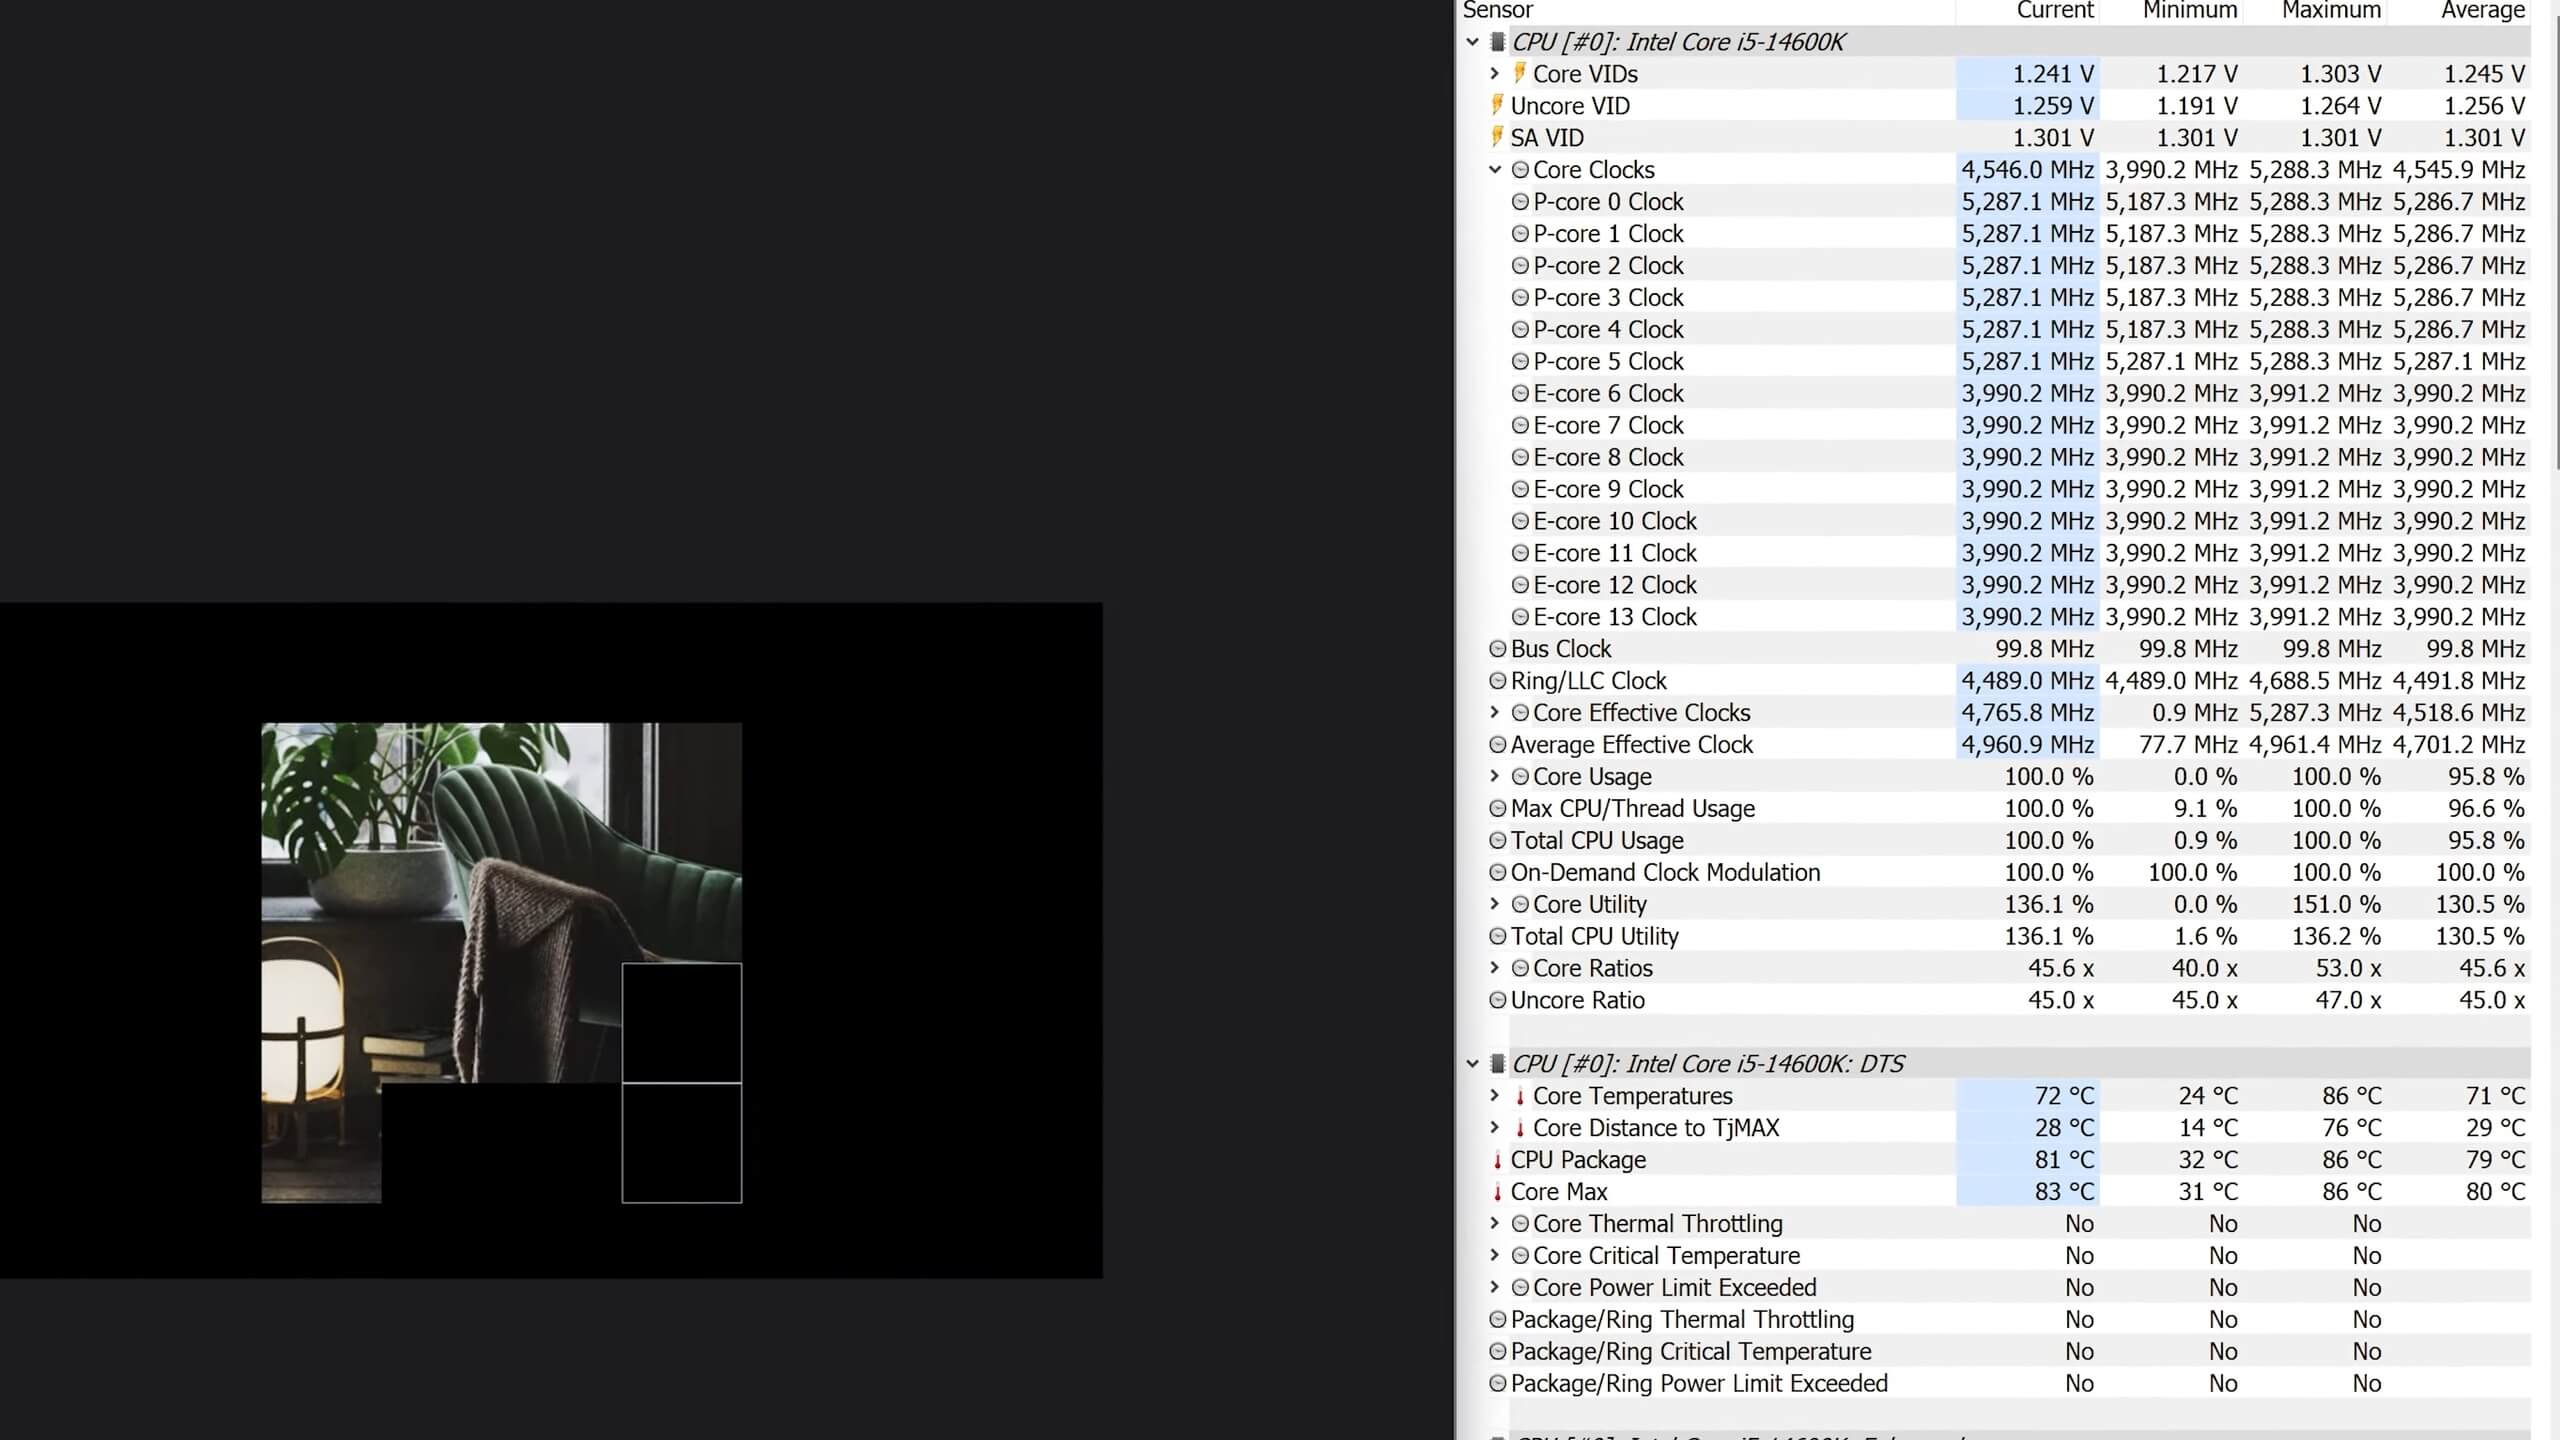Click the circle icon next to Ring/LLC Clock
The image size is (2560, 1440).
click(x=1497, y=681)
